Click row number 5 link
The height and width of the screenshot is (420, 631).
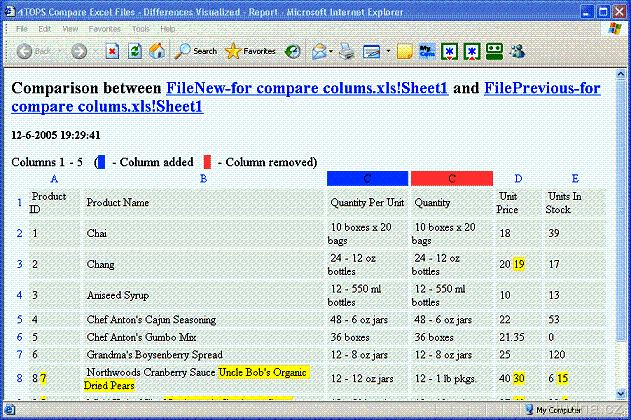coord(19,319)
